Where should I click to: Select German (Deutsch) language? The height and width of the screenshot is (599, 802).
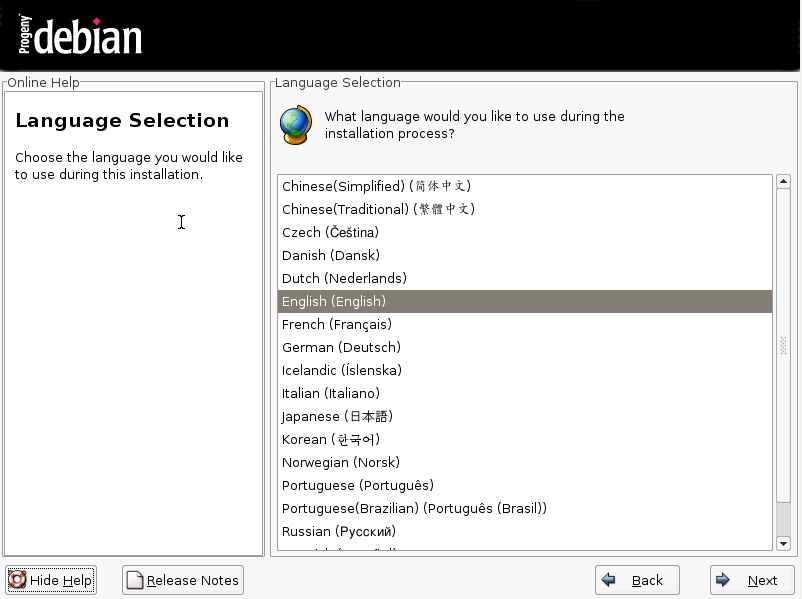[x=341, y=347]
